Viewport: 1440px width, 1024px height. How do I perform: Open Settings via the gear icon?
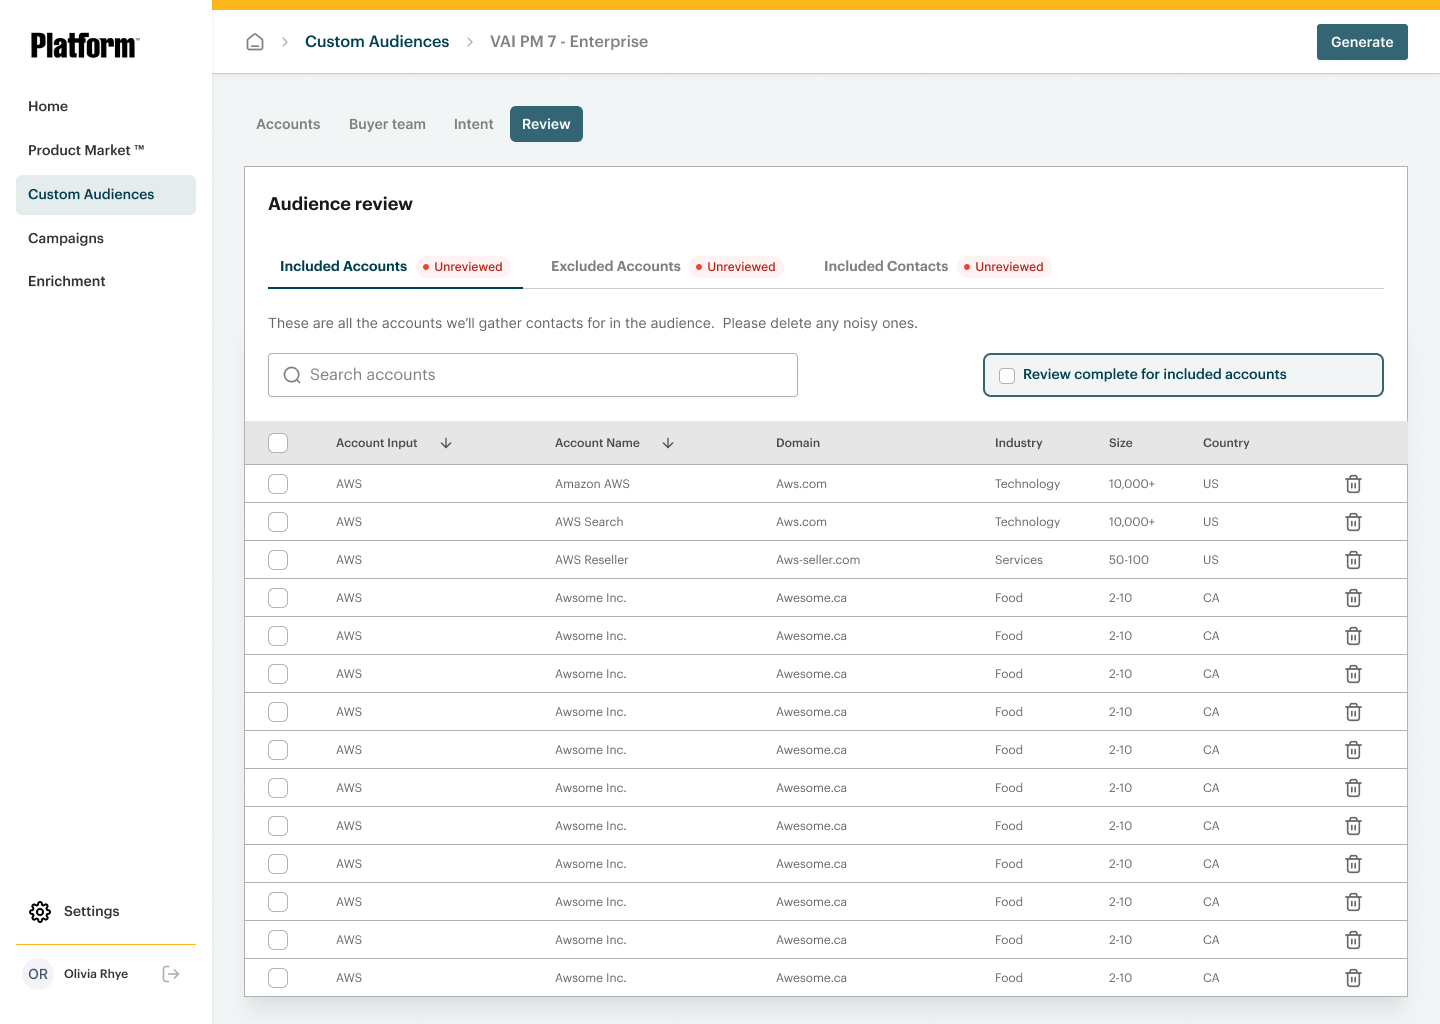click(40, 912)
